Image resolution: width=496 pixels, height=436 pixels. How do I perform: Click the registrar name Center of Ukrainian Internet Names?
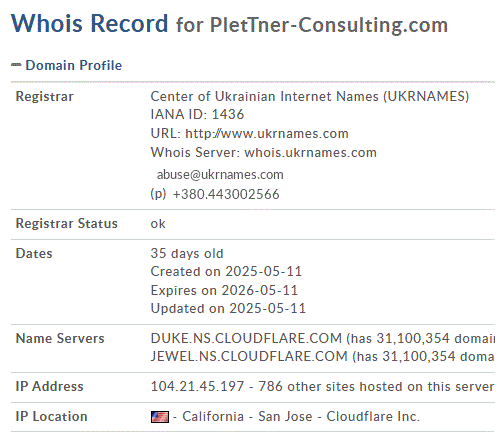[265, 96]
